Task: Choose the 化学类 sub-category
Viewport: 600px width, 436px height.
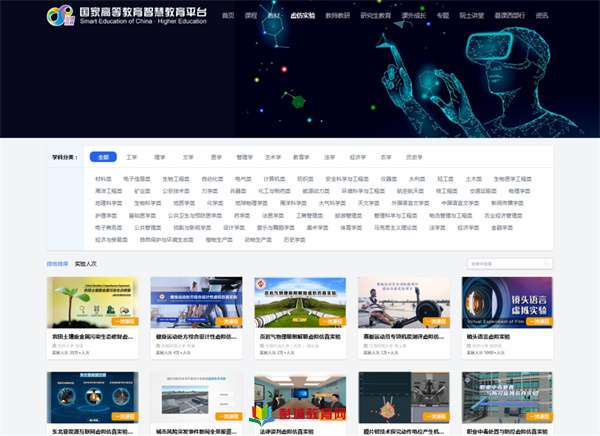Action: click(x=215, y=203)
